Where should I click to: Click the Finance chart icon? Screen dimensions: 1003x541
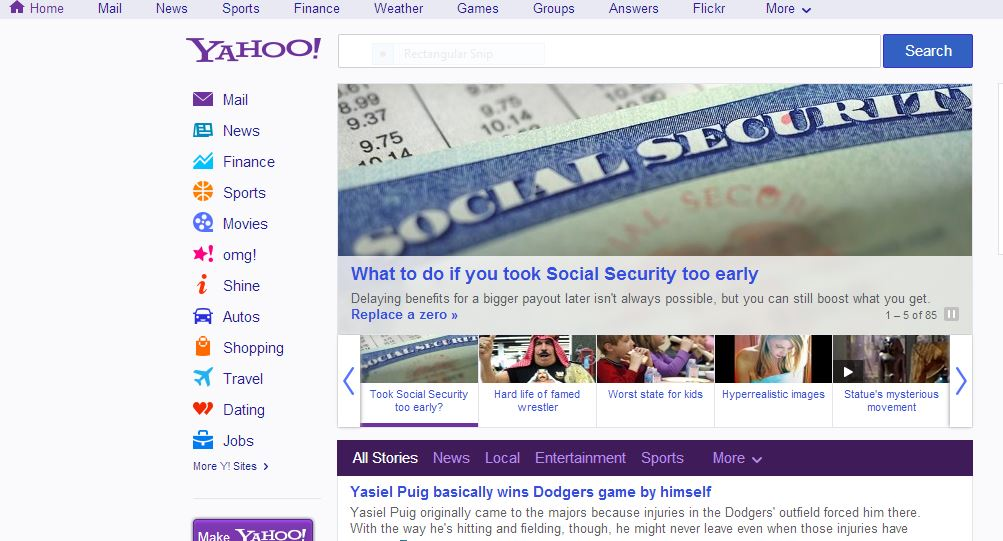click(x=203, y=161)
